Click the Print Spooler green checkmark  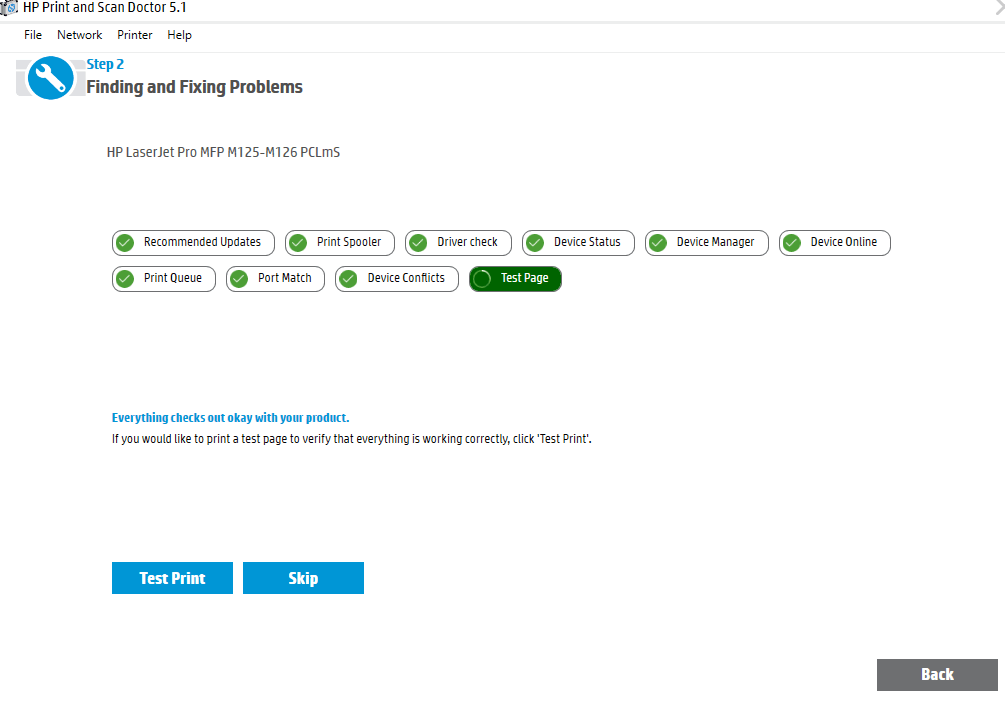pos(298,243)
